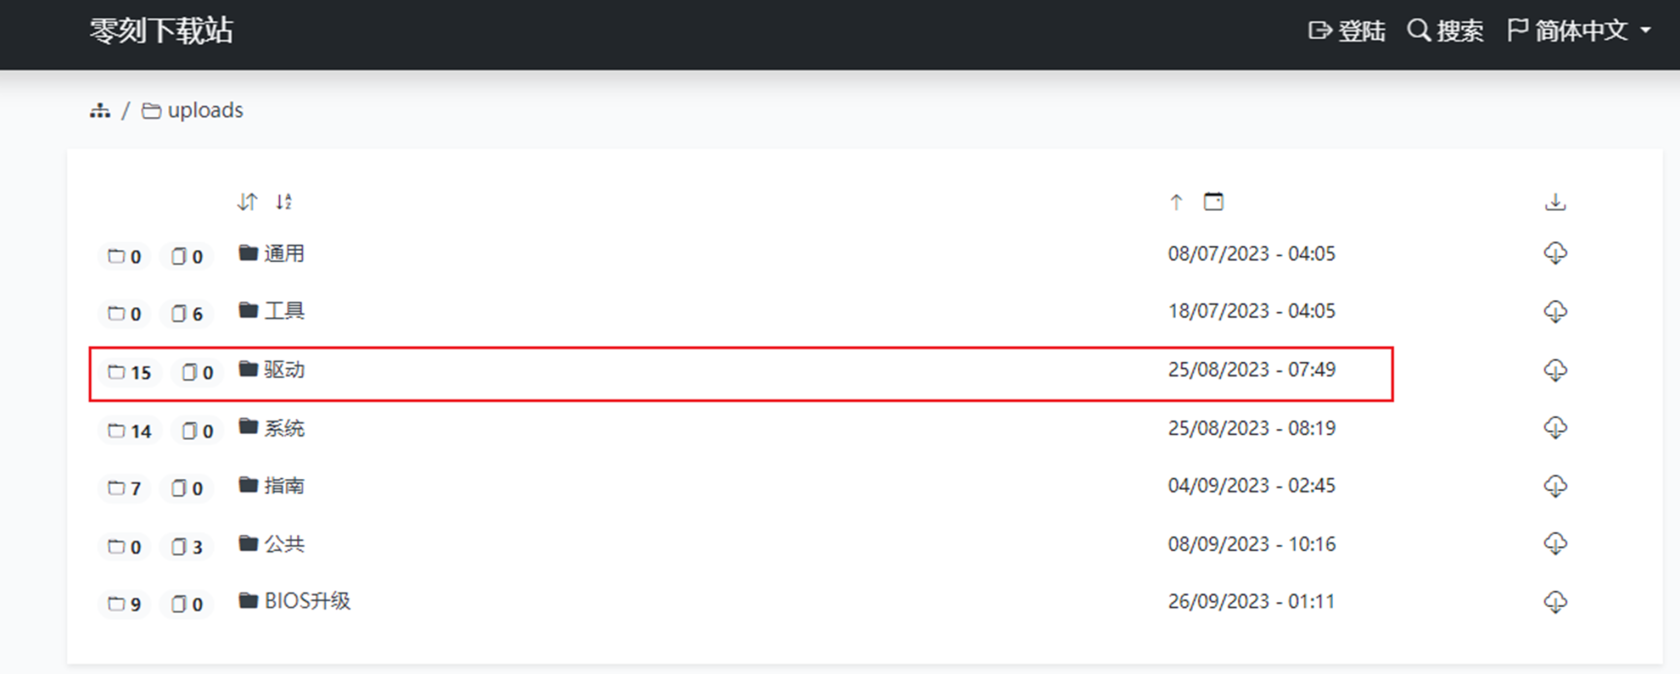Download the 系统 folder via cloud icon

click(1555, 428)
